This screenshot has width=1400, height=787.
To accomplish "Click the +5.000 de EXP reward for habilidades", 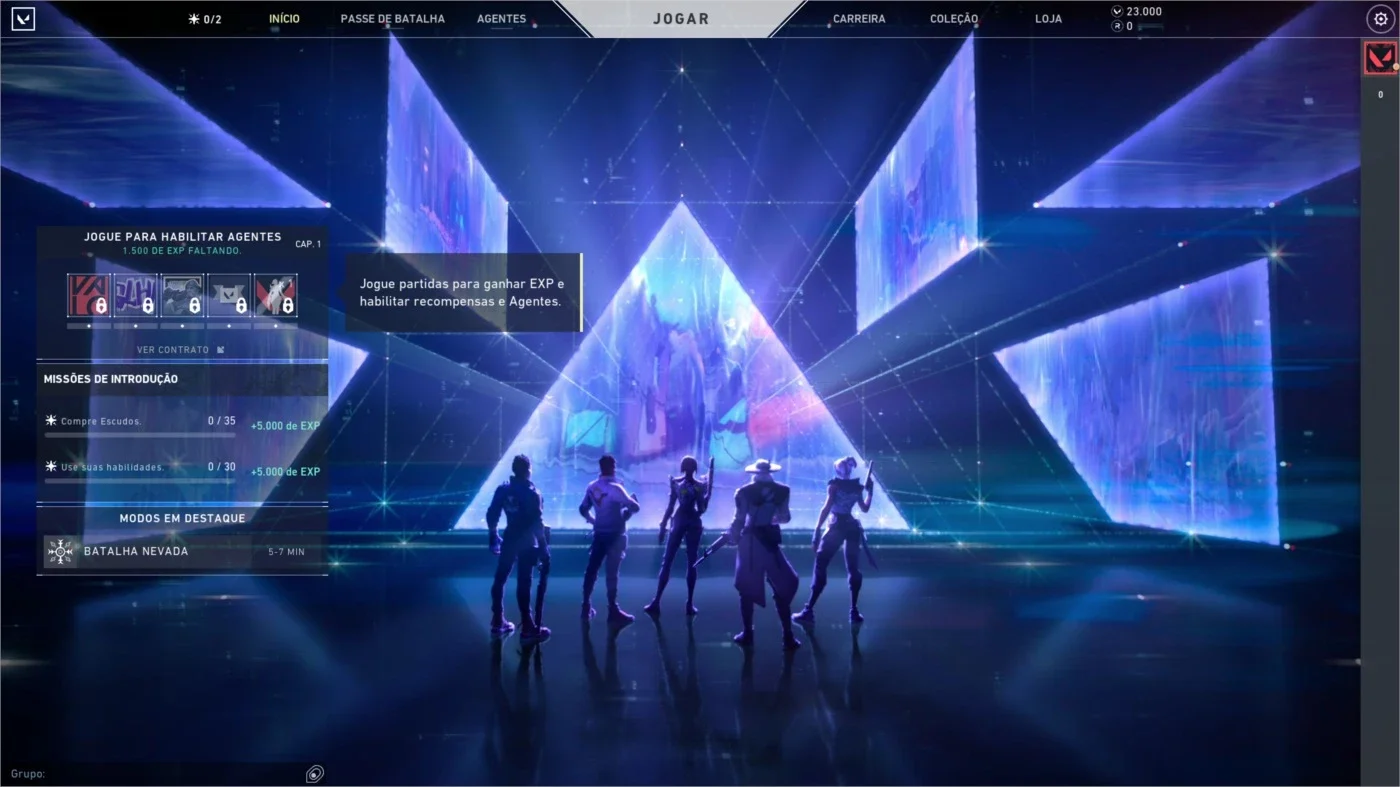I will coord(285,472).
